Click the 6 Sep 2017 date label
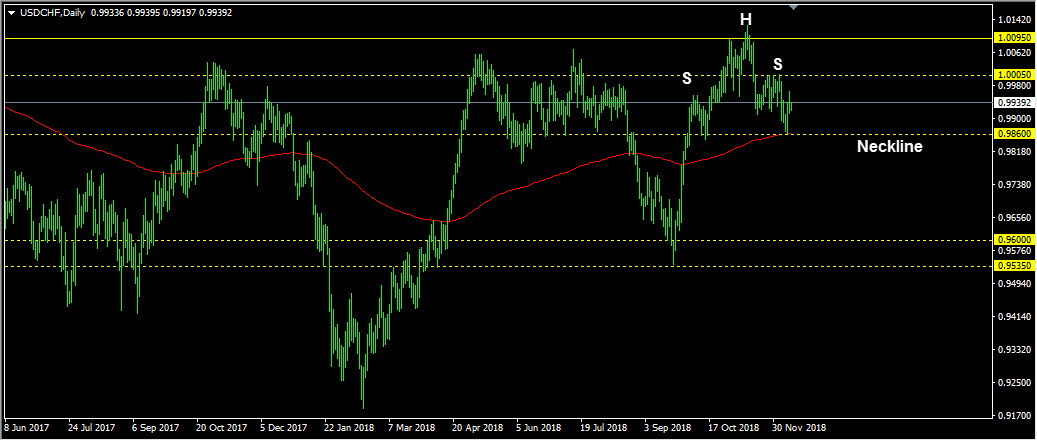This screenshot has height=441, width=1037. (x=155, y=428)
